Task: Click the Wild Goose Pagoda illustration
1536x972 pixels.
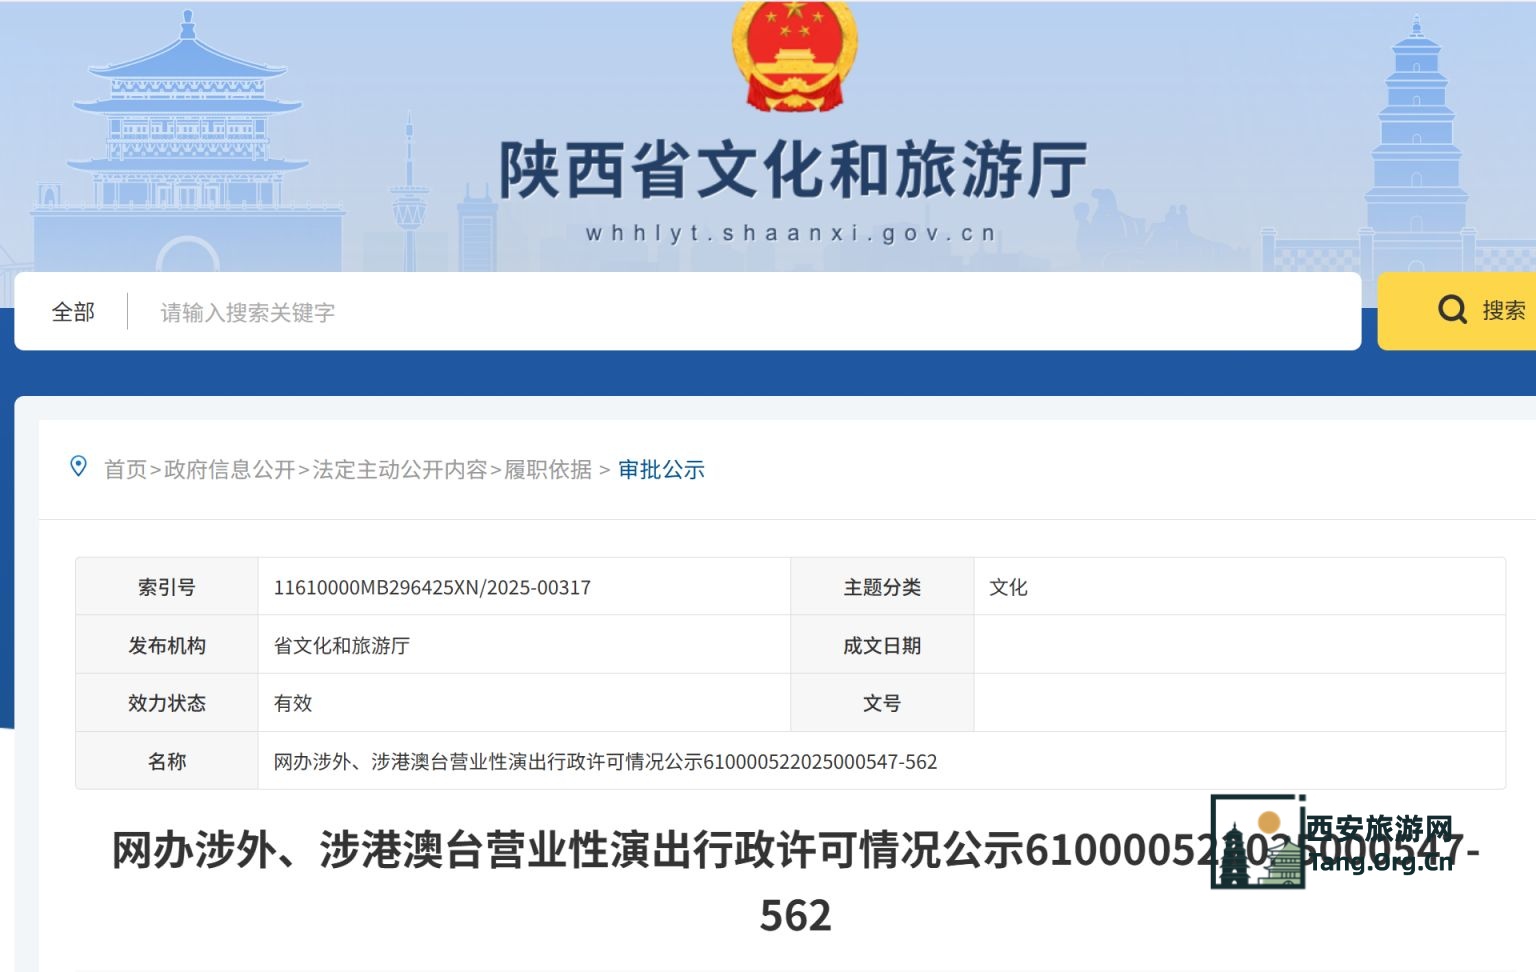Action: (1416, 150)
